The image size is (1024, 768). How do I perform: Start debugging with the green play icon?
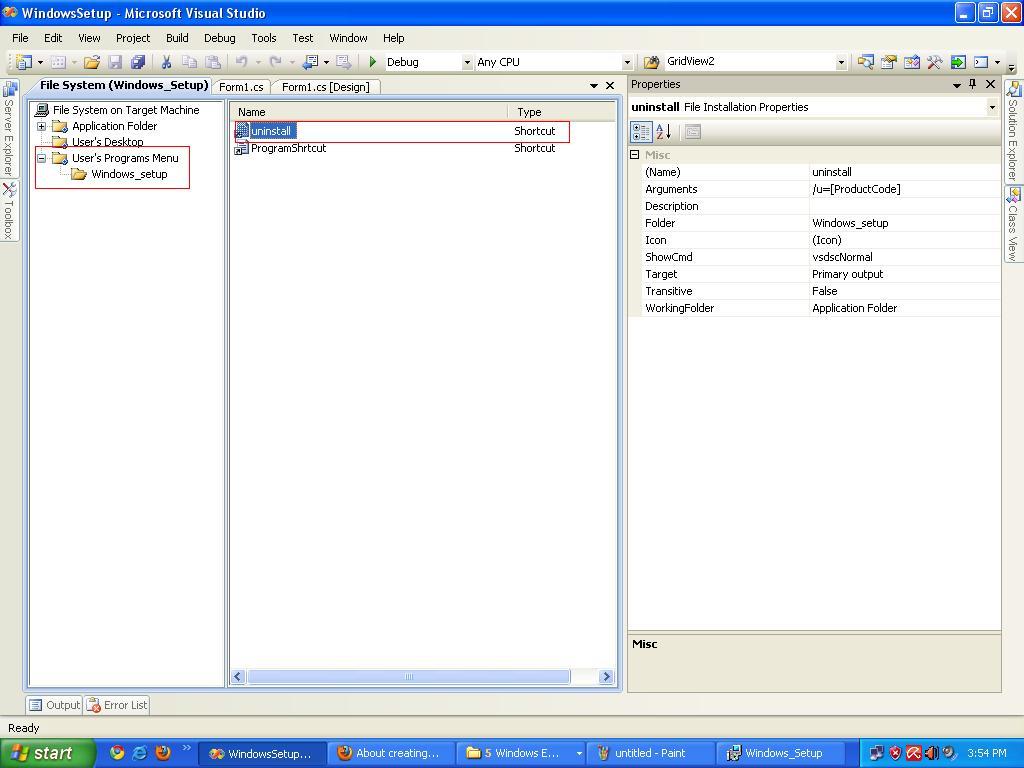372,62
